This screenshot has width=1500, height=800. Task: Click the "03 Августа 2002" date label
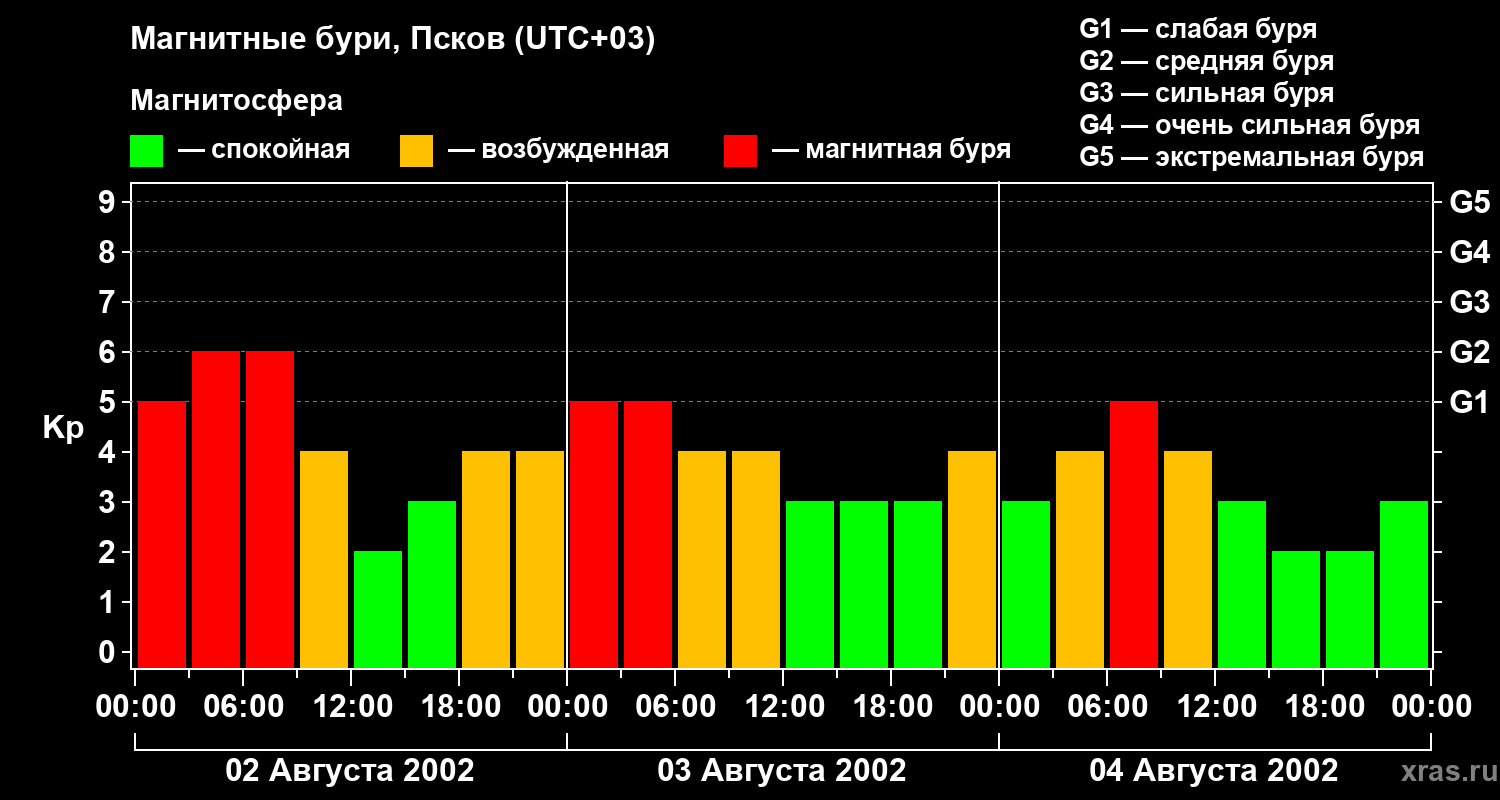pyautogui.click(x=782, y=770)
